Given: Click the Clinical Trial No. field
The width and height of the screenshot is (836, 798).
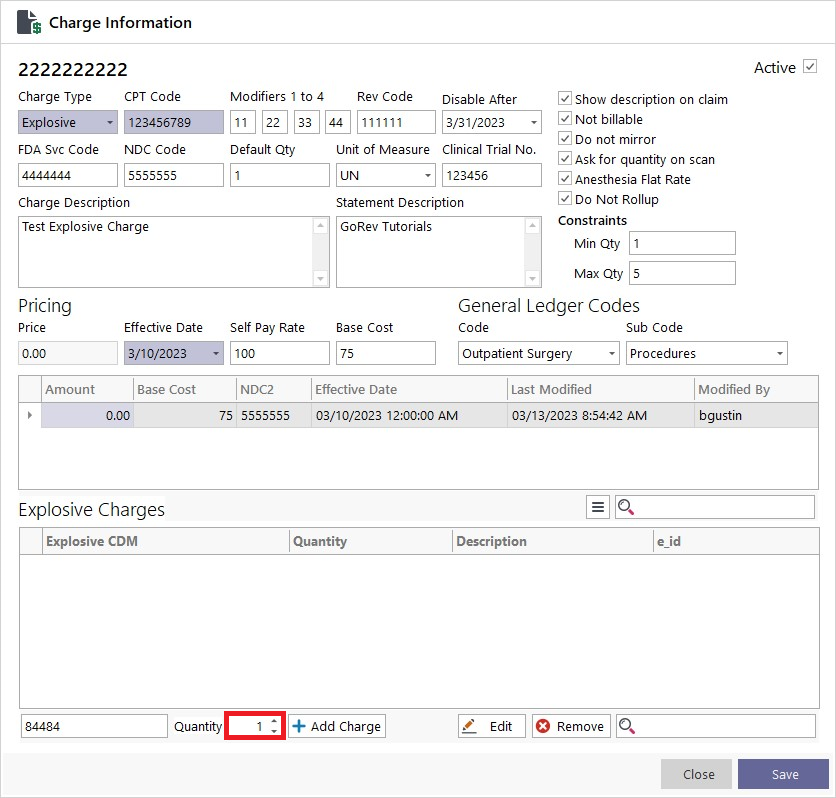Looking at the screenshot, I should (x=492, y=175).
